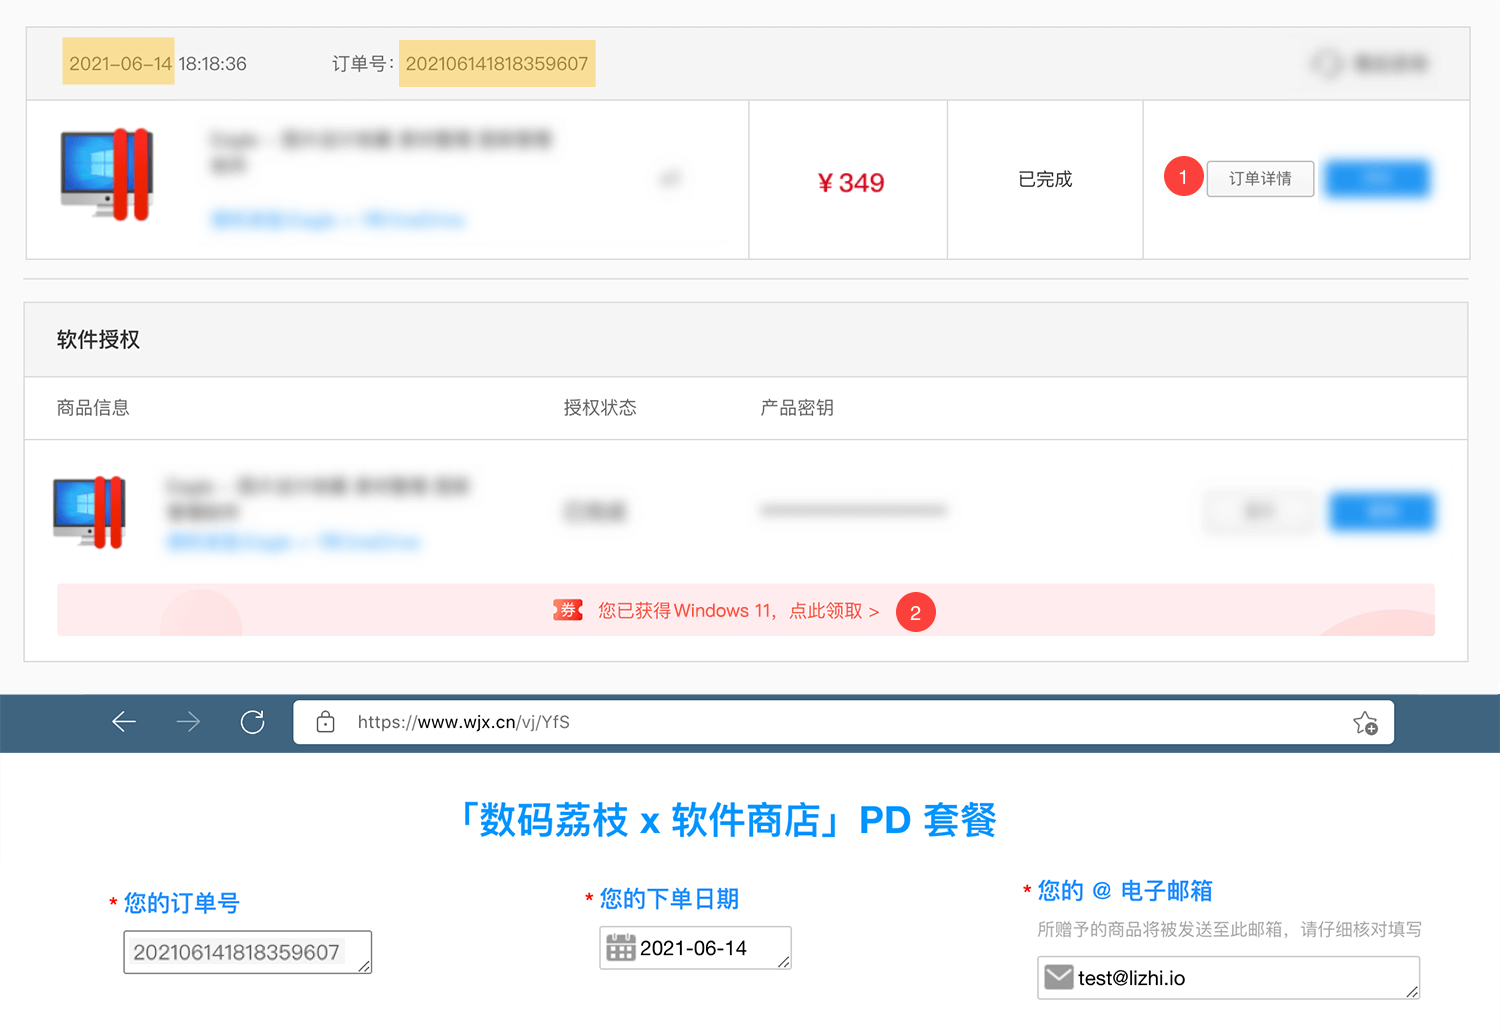Click the blue action button beside 订单详情
This screenshot has width=1500, height=1033.
click(x=1377, y=178)
